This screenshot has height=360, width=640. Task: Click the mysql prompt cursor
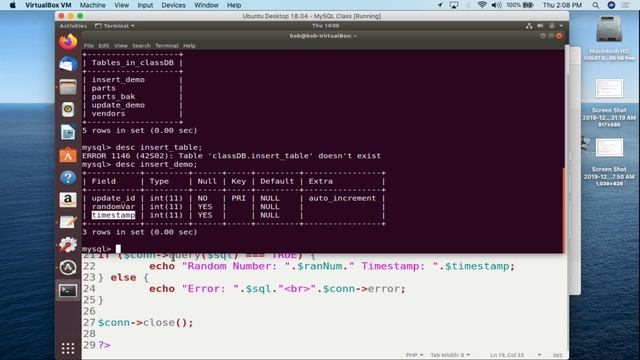(x=118, y=249)
